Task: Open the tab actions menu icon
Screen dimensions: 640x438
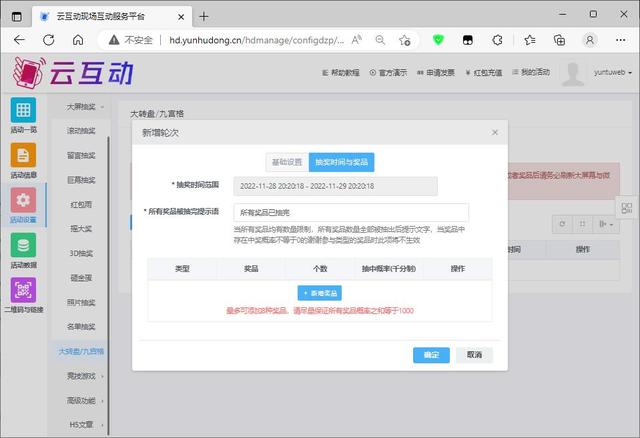Action: click(x=17, y=17)
